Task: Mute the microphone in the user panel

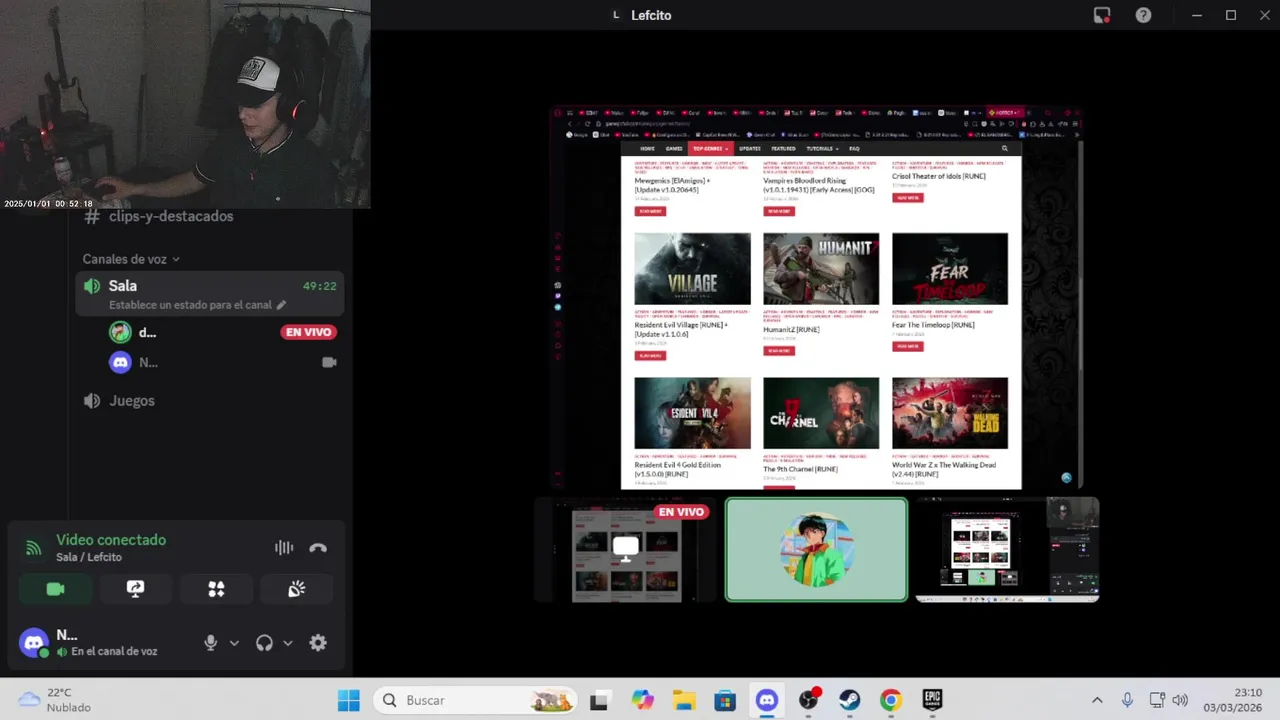Action: coord(210,643)
